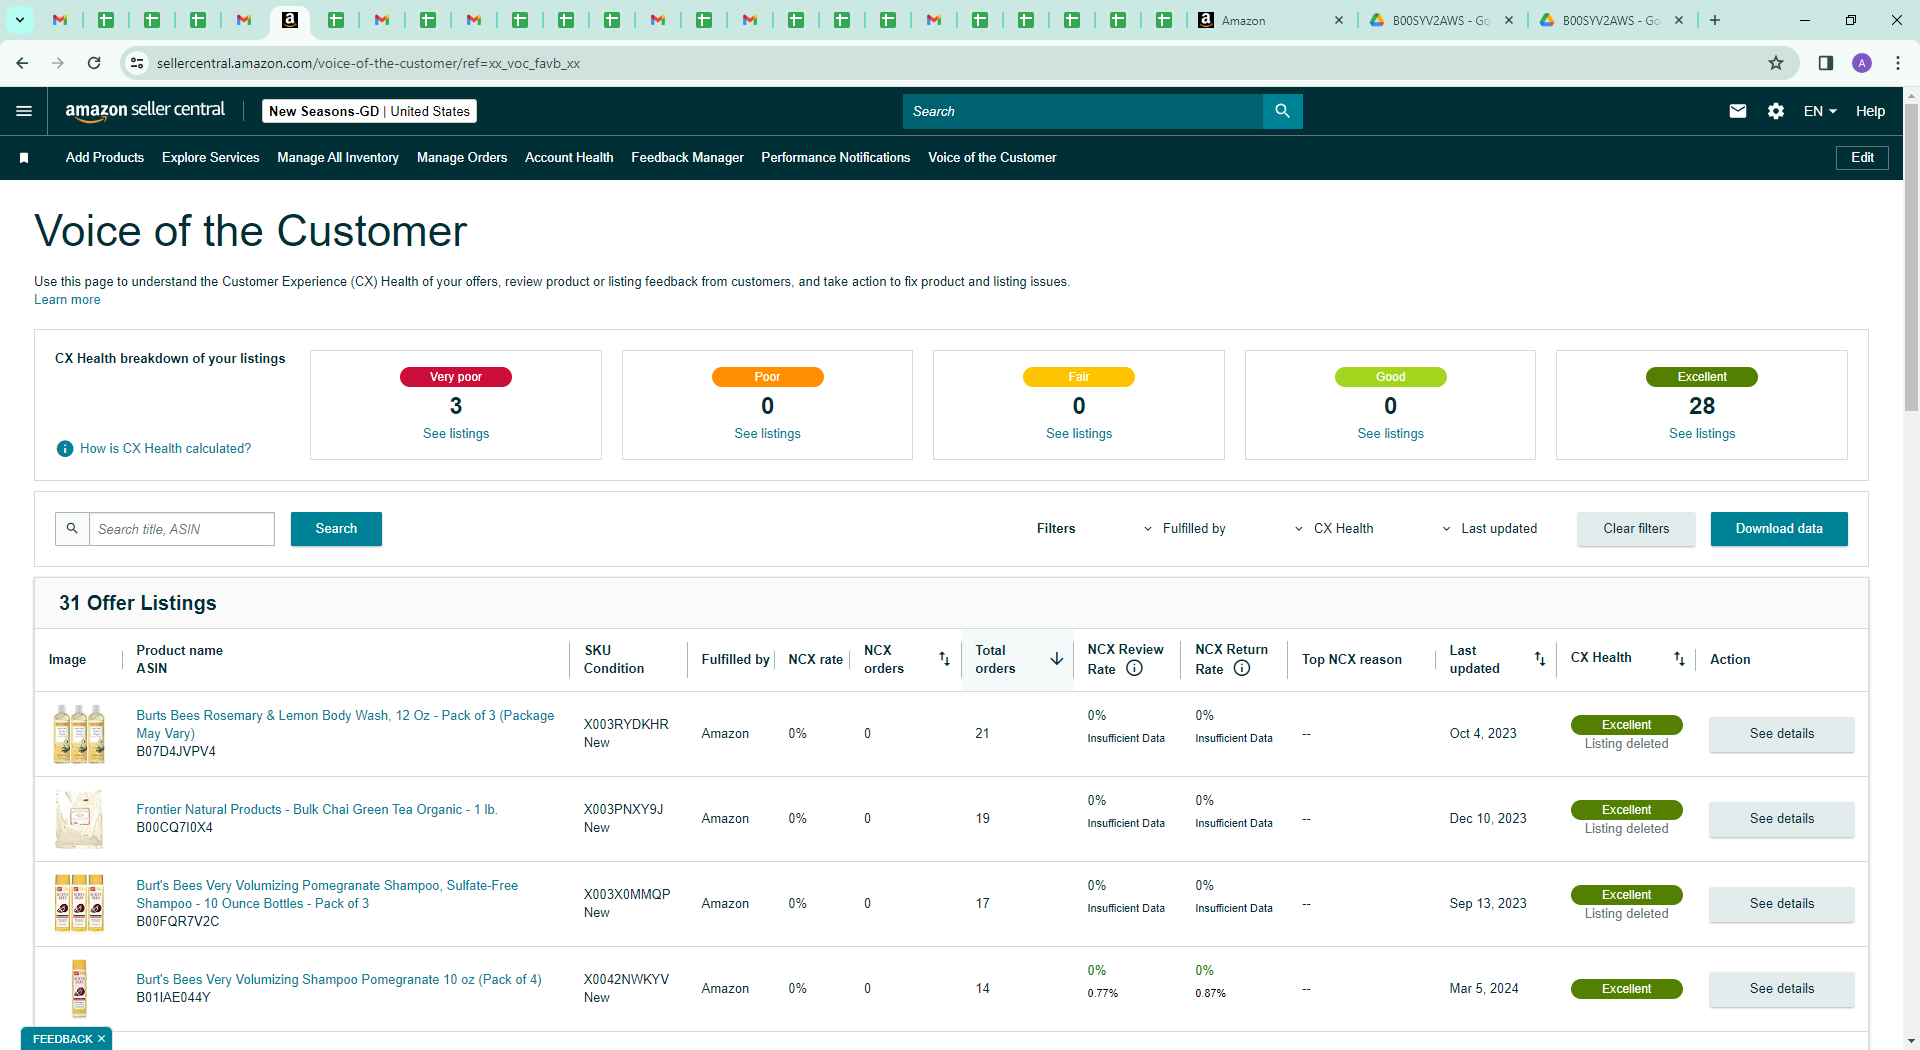Click the Seller Central search magnifier button
The height and width of the screenshot is (1050, 1920).
1282,111
